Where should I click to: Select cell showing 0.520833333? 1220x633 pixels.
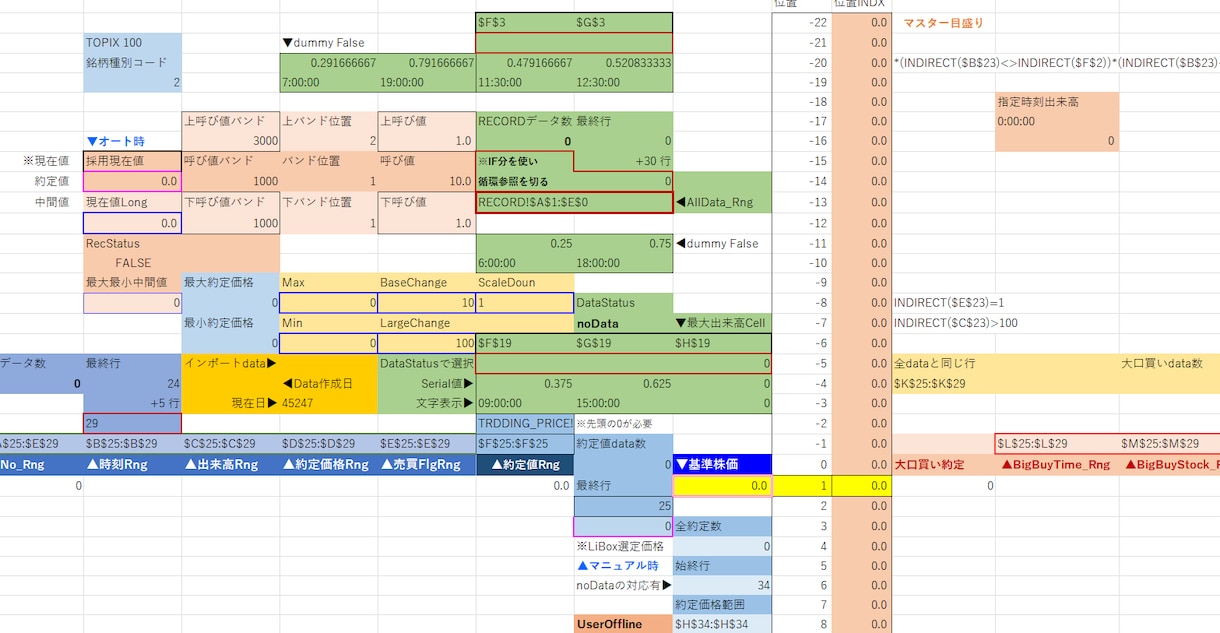623,62
